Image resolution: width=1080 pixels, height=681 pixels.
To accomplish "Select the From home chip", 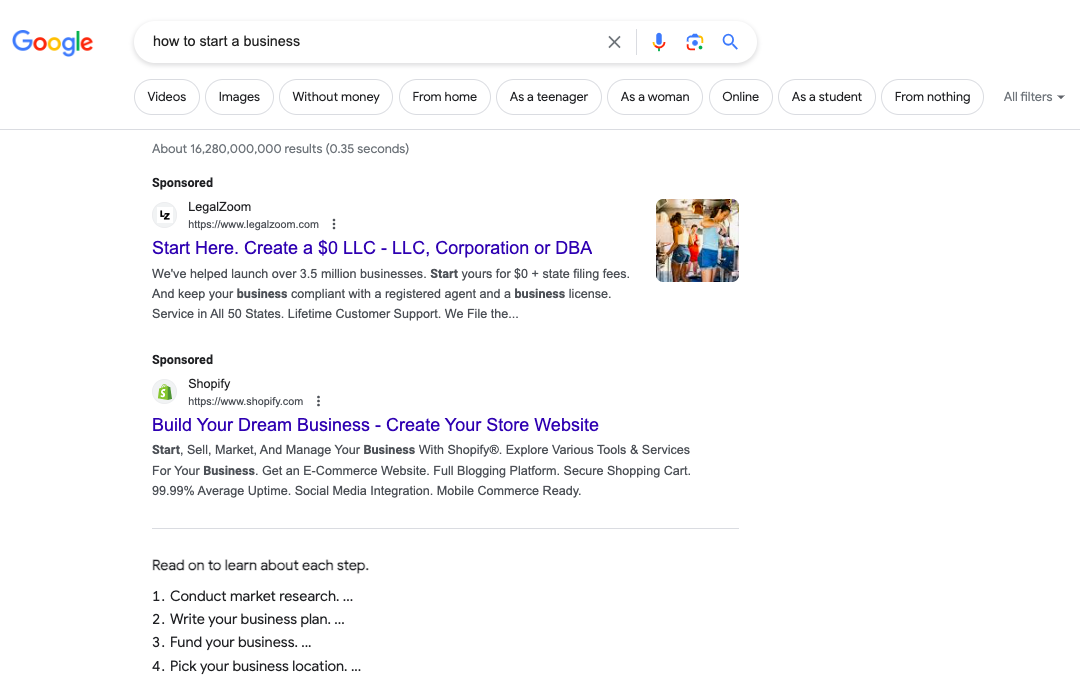I will (445, 97).
